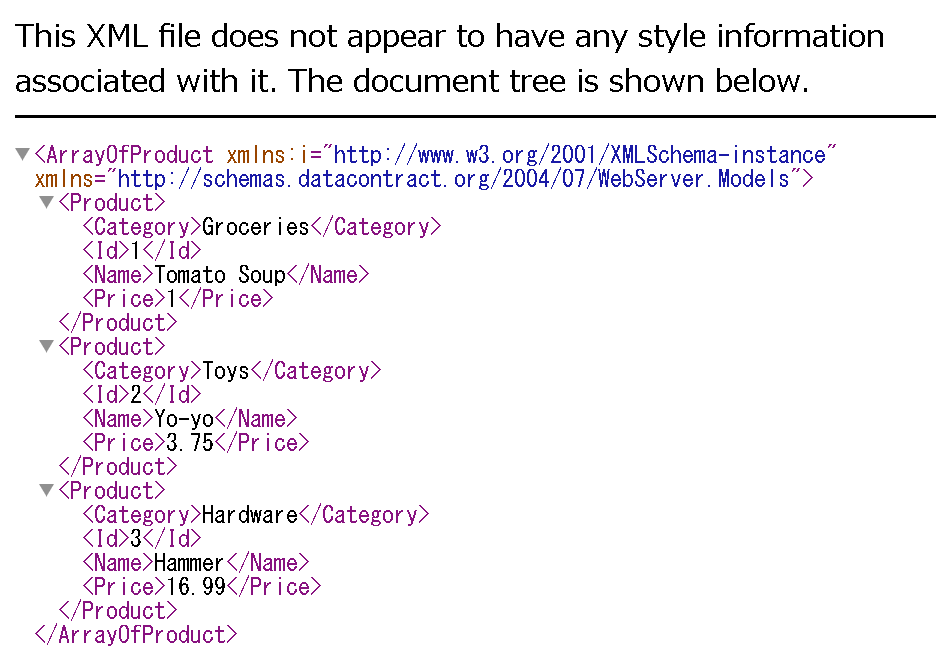This screenshot has width=943, height=665.
Task: Click the Id 2 line
Action: pos(142,395)
